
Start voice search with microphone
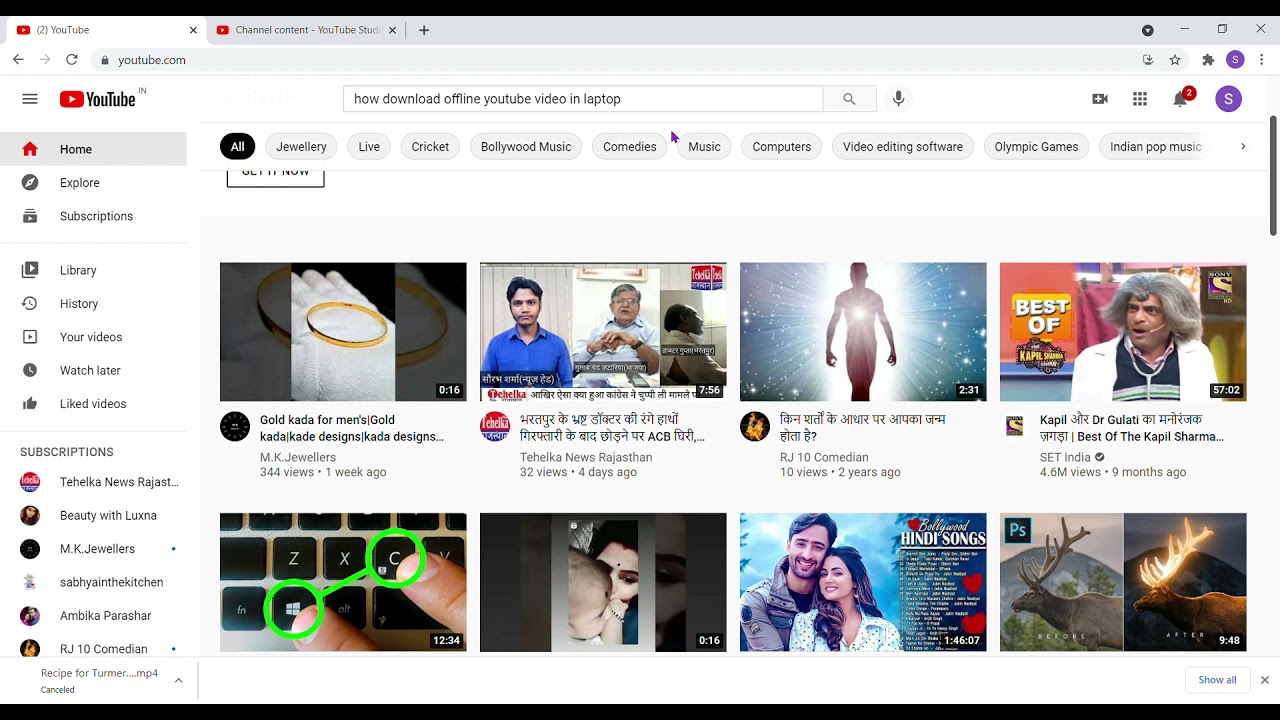pyautogui.click(x=898, y=99)
